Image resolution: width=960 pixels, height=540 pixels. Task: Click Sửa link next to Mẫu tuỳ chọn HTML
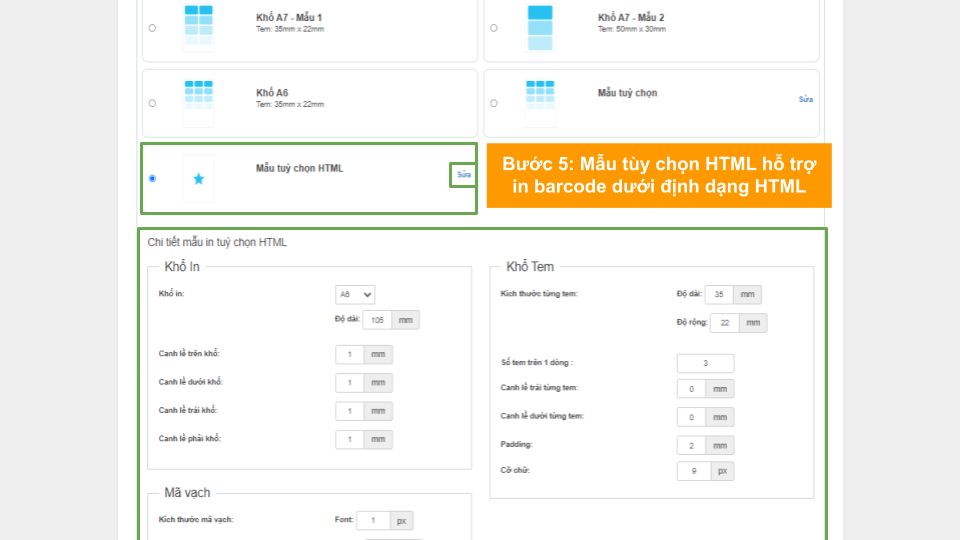[x=463, y=175]
